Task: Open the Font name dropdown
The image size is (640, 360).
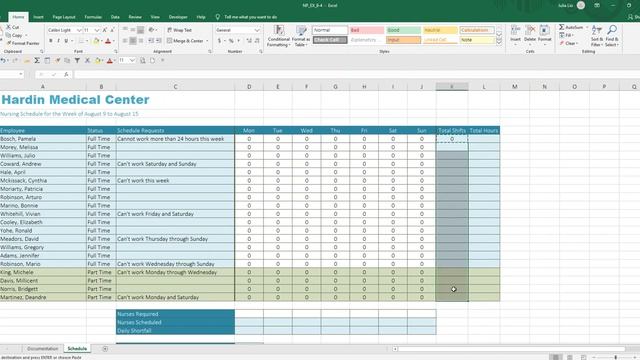Action: pyautogui.click(x=79, y=30)
